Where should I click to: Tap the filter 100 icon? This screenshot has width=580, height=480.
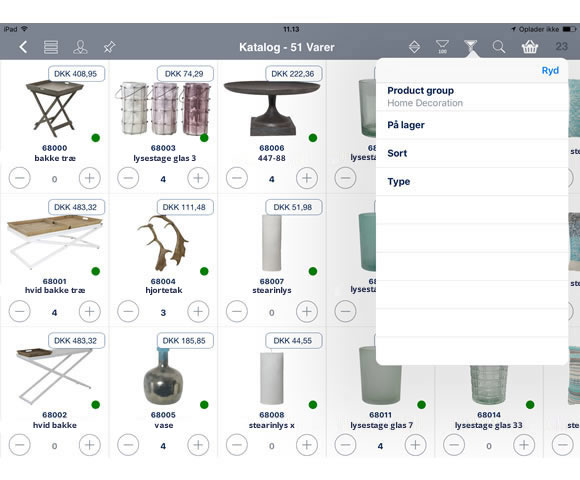(442, 47)
